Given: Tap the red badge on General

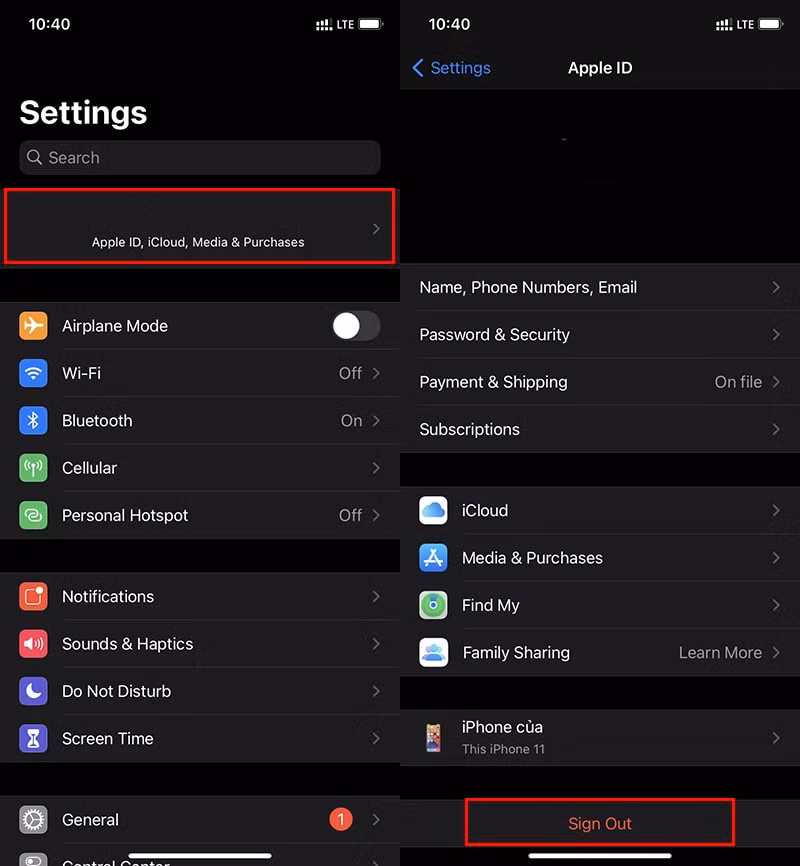Looking at the screenshot, I should click(x=341, y=820).
